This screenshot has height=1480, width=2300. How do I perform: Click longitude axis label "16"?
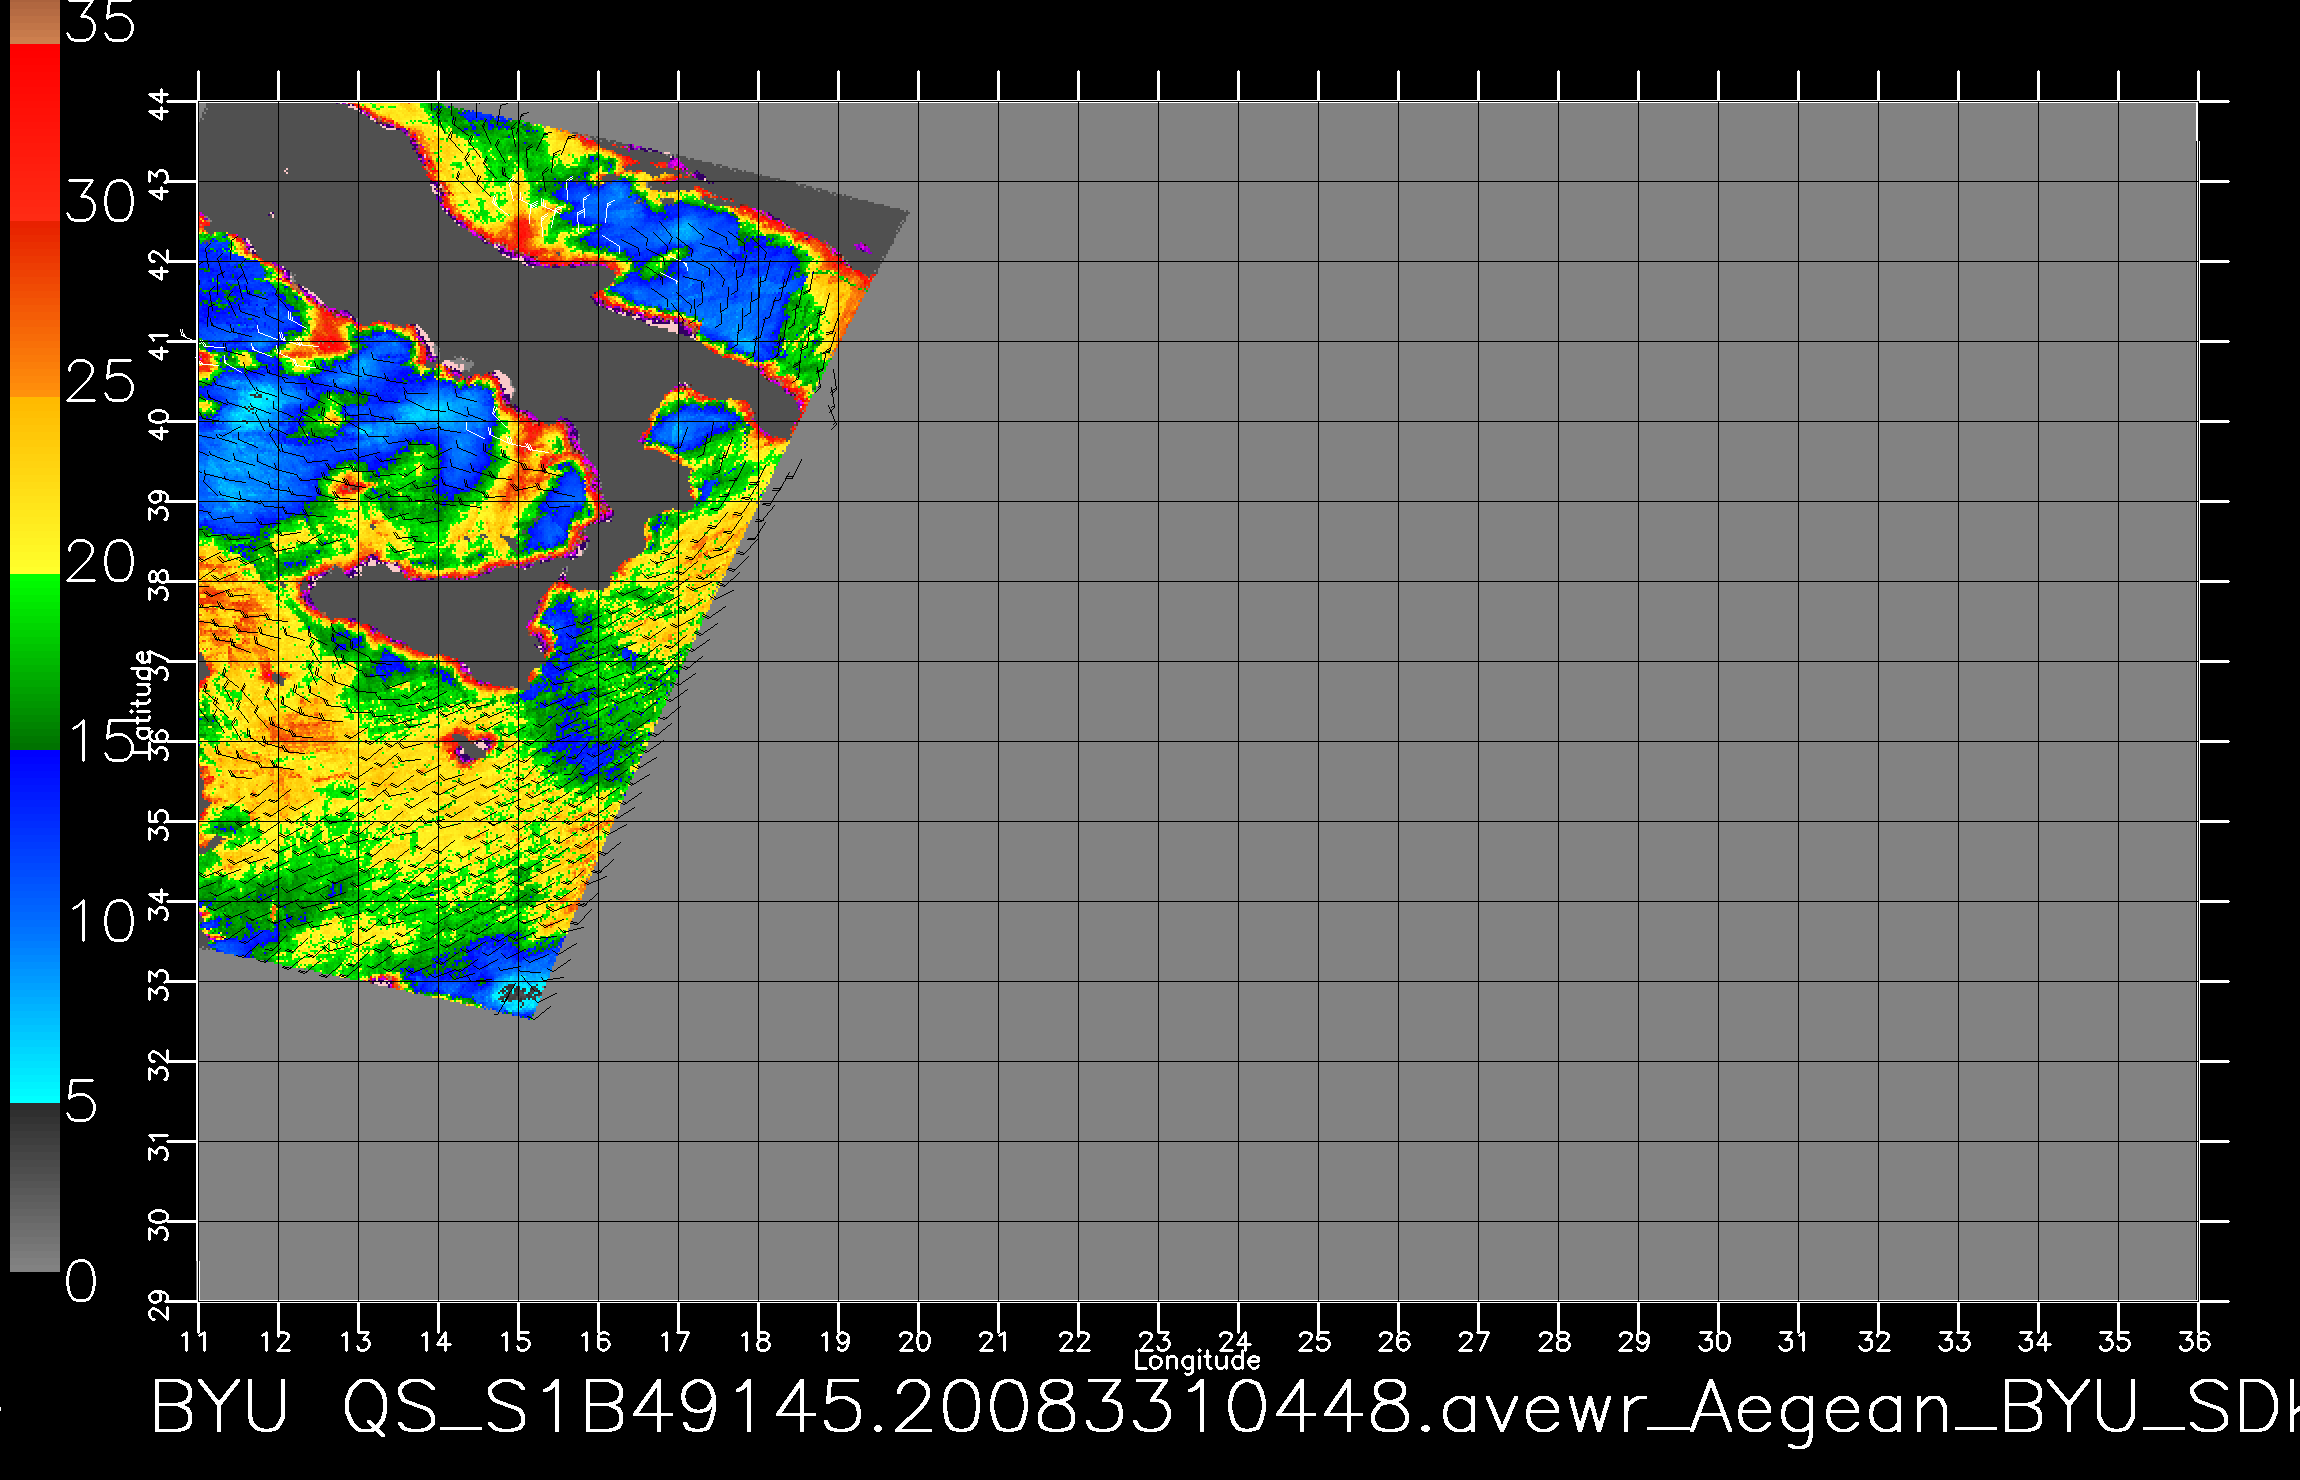[595, 1341]
